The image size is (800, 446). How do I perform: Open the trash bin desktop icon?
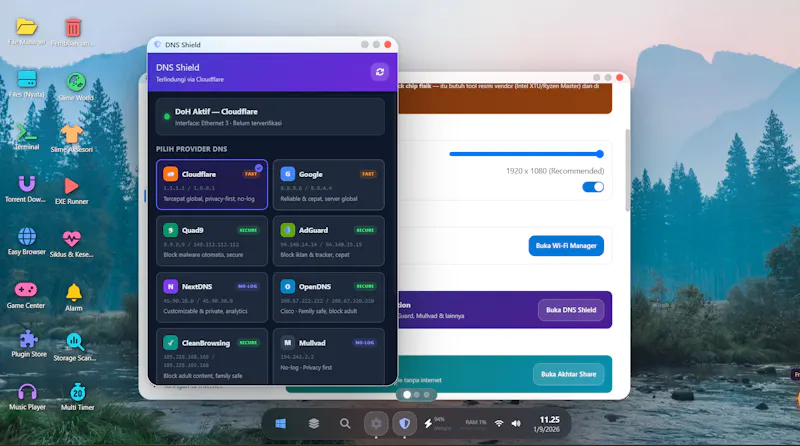(72, 28)
